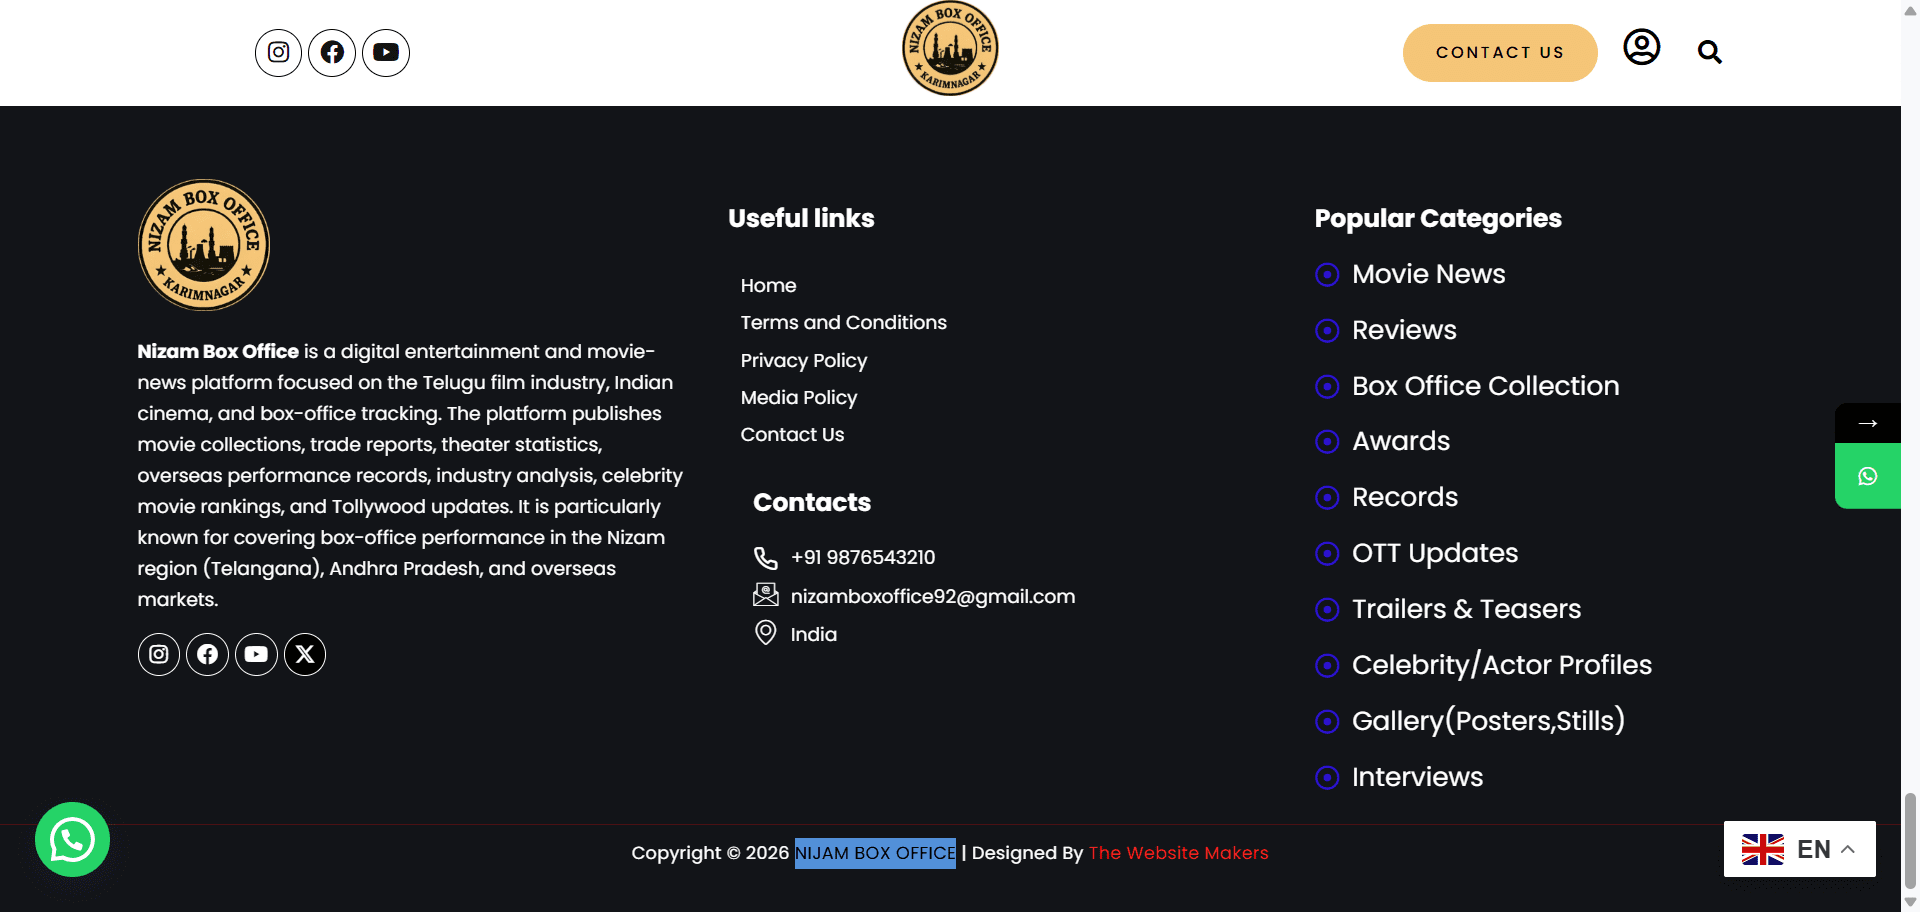This screenshot has width=1920, height=912.
Task: Click the floating WhatsApp chat bubble
Action: (72, 840)
